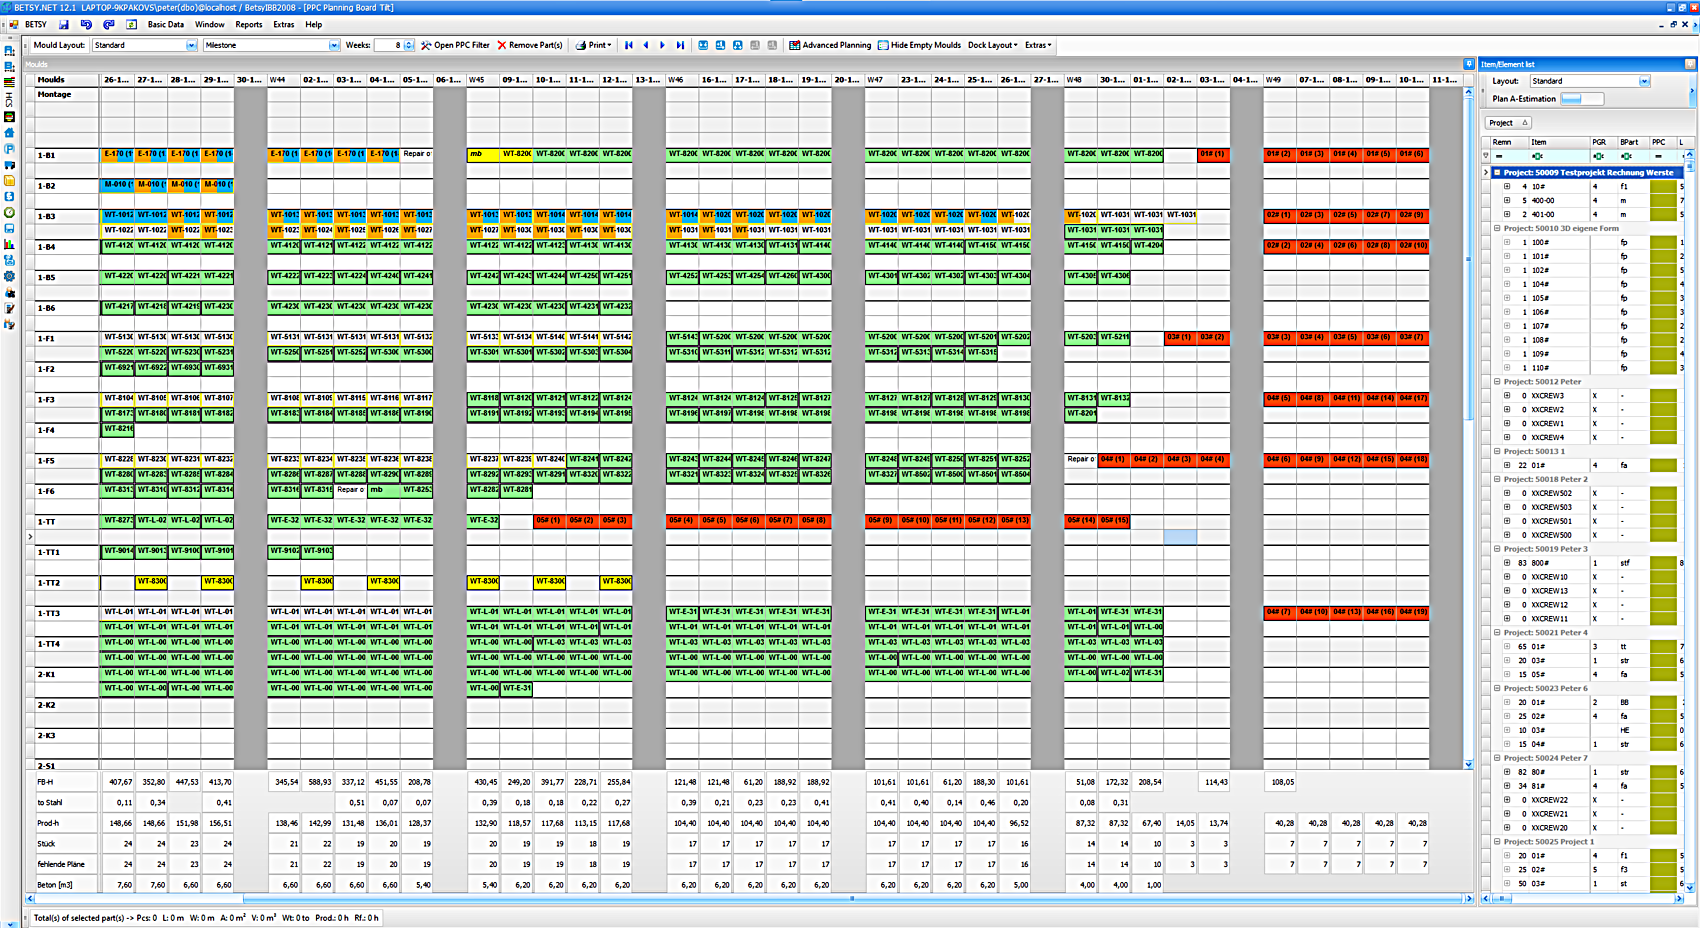Select the 1-B1 mould row header
This screenshot has width=1700, height=928.
click(x=66, y=155)
